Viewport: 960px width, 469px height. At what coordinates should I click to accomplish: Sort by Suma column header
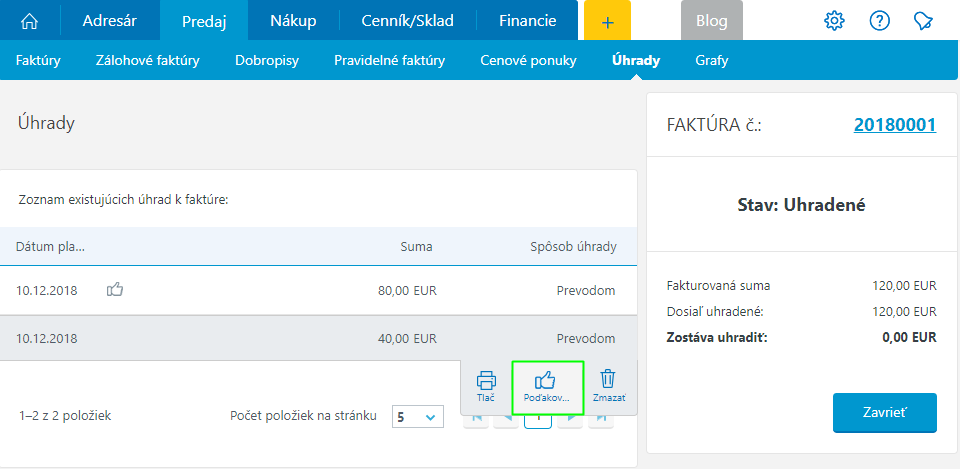tap(416, 247)
